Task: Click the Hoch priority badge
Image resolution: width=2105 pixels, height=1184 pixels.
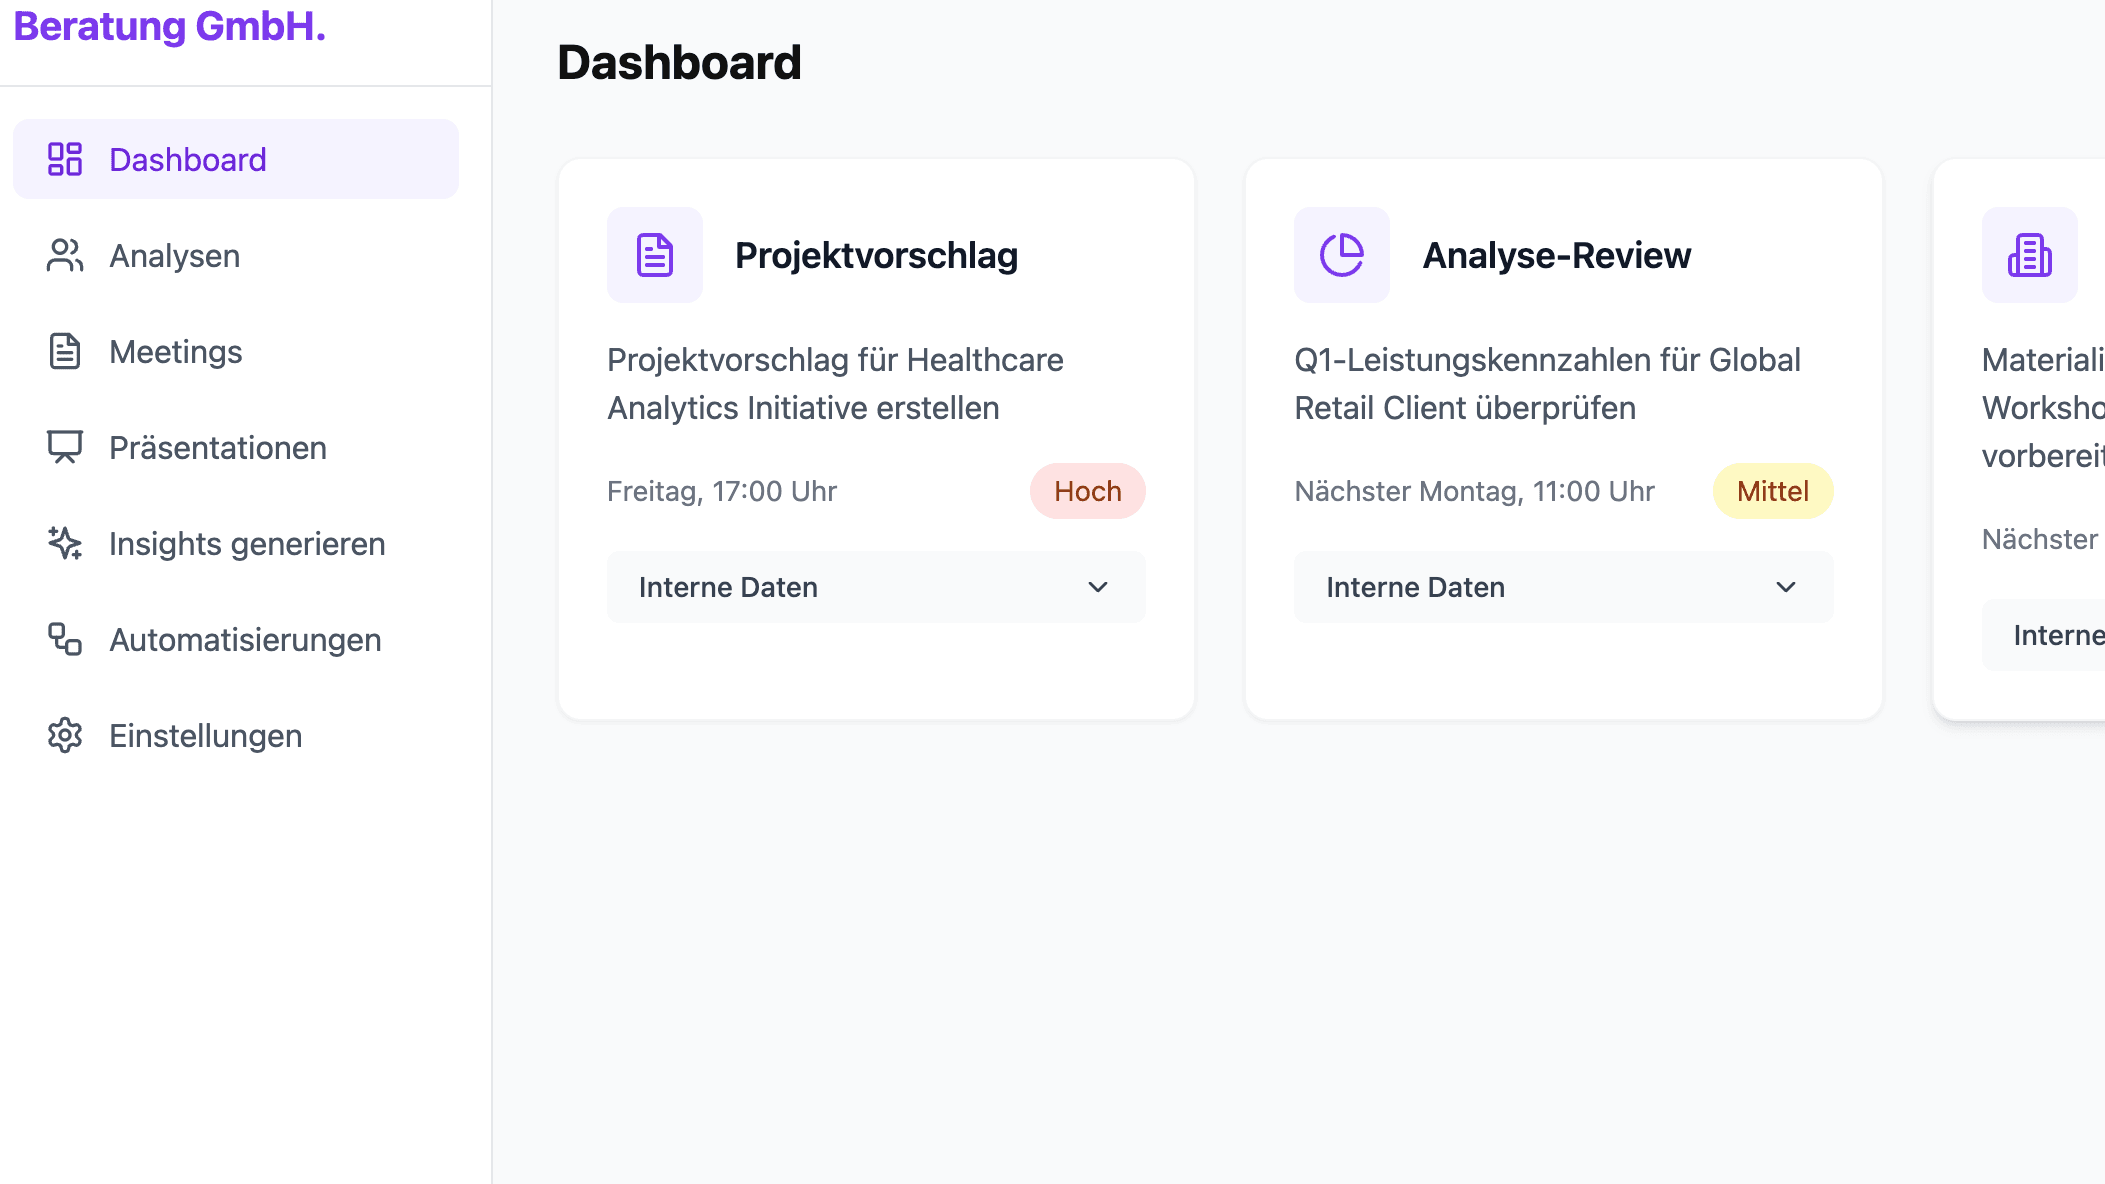Action: (x=1087, y=491)
